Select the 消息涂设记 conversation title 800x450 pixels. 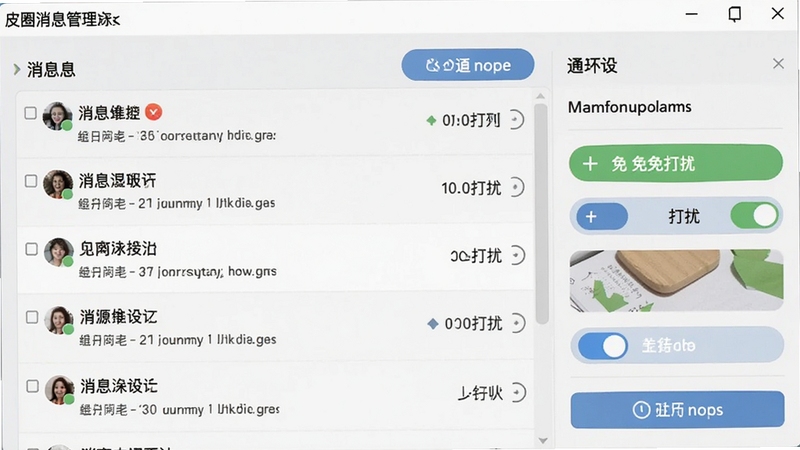click(119, 386)
